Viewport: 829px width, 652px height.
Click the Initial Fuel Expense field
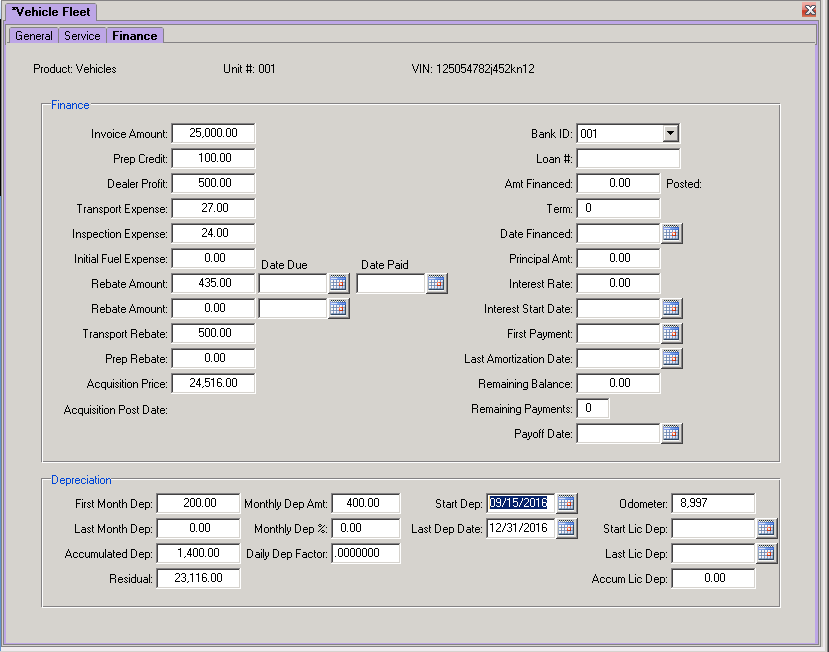[x=214, y=258]
